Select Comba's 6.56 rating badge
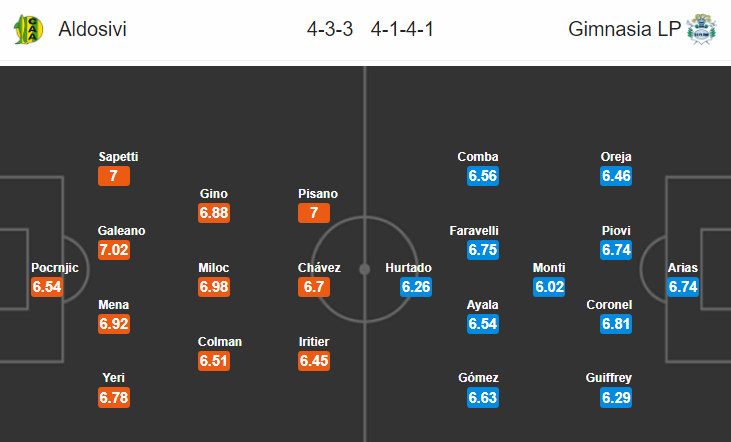 click(x=483, y=176)
